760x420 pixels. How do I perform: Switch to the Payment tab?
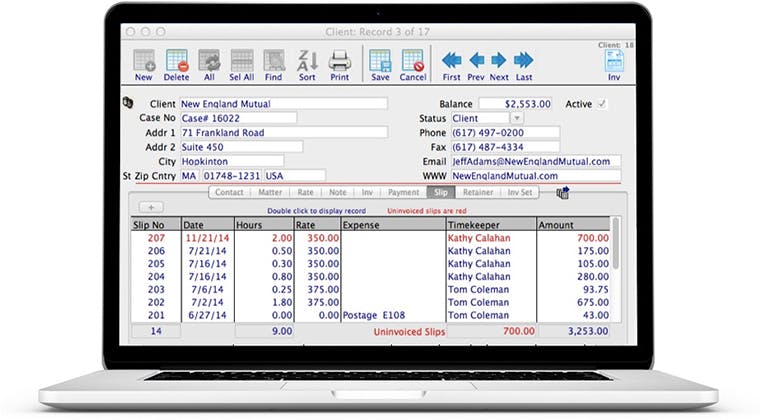(x=403, y=192)
